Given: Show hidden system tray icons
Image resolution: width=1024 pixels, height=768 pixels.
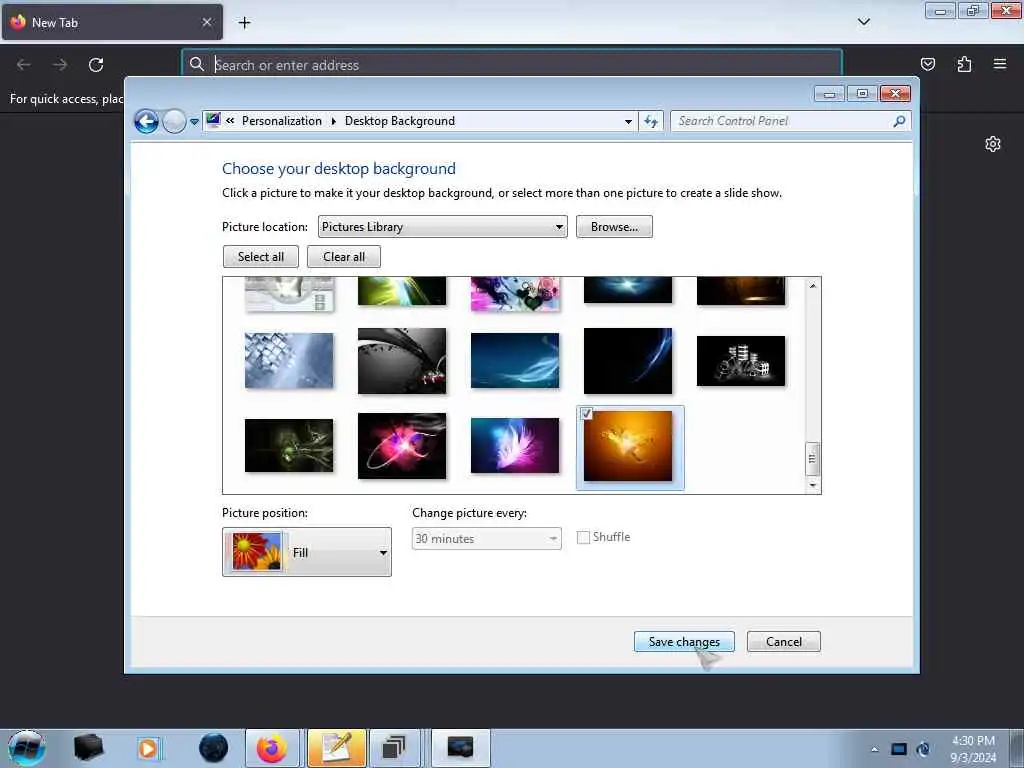Looking at the screenshot, I should (x=874, y=750).
